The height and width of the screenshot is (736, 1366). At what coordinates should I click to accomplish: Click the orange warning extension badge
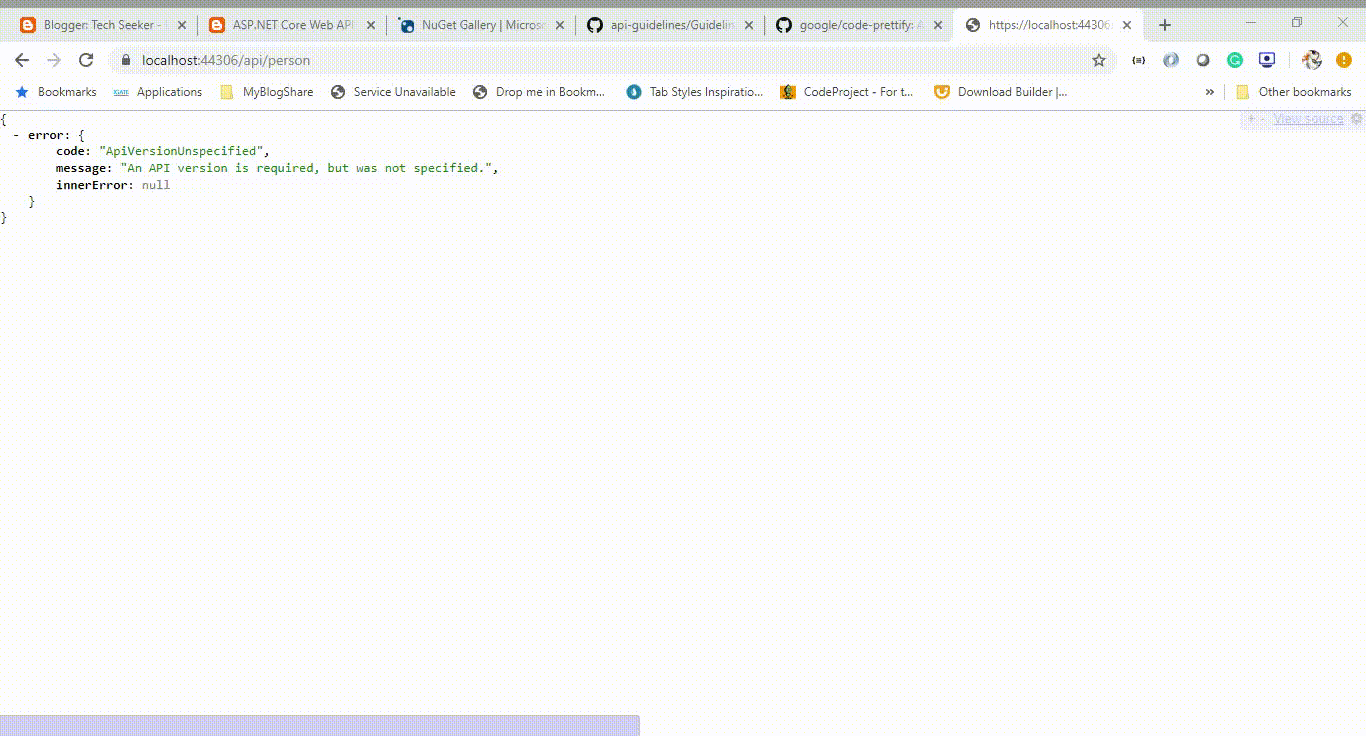[x=1343, y=60]
